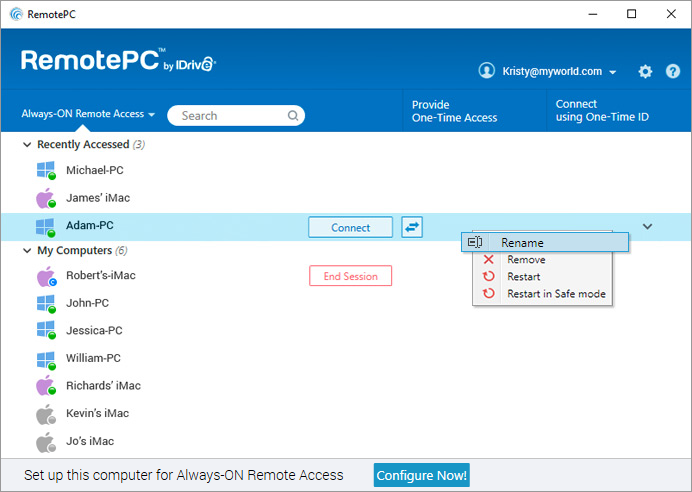Select Michael-PC in the list
Image resolution: width=692 pixels, height=492 pixels.
(x=95, y=170)
